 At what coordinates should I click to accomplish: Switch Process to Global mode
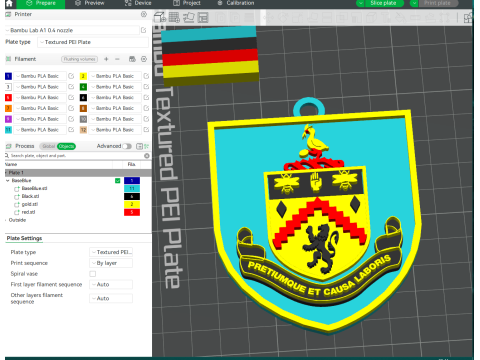click(x=48, y=146)
